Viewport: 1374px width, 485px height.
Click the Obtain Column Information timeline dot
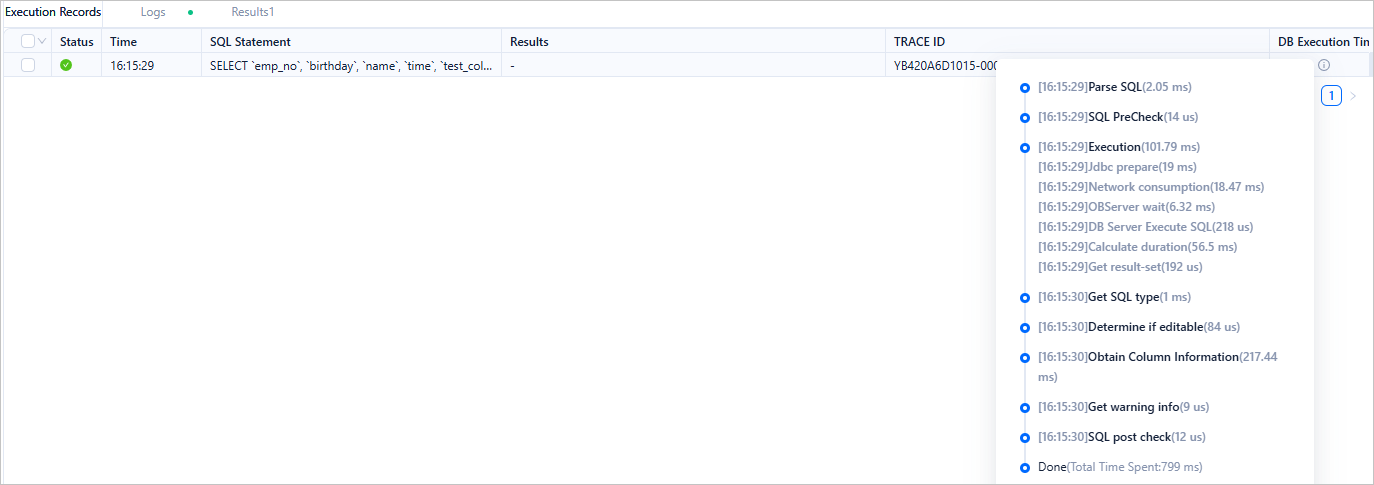click(x=1024, y=358)
